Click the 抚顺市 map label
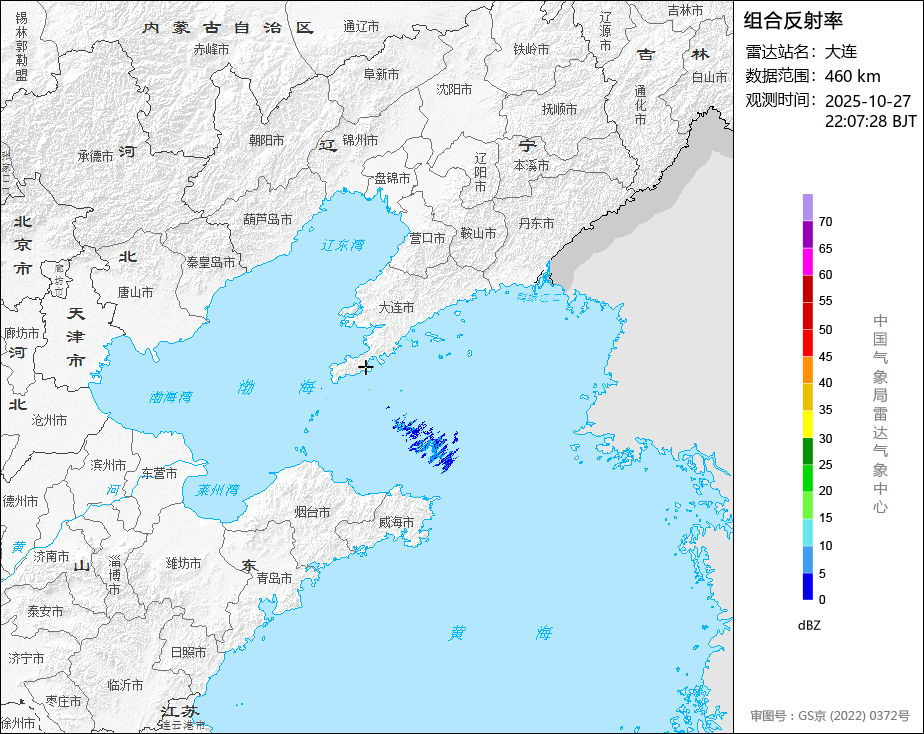The width and height of the screenshot is (924, 734). pos(559,109)
